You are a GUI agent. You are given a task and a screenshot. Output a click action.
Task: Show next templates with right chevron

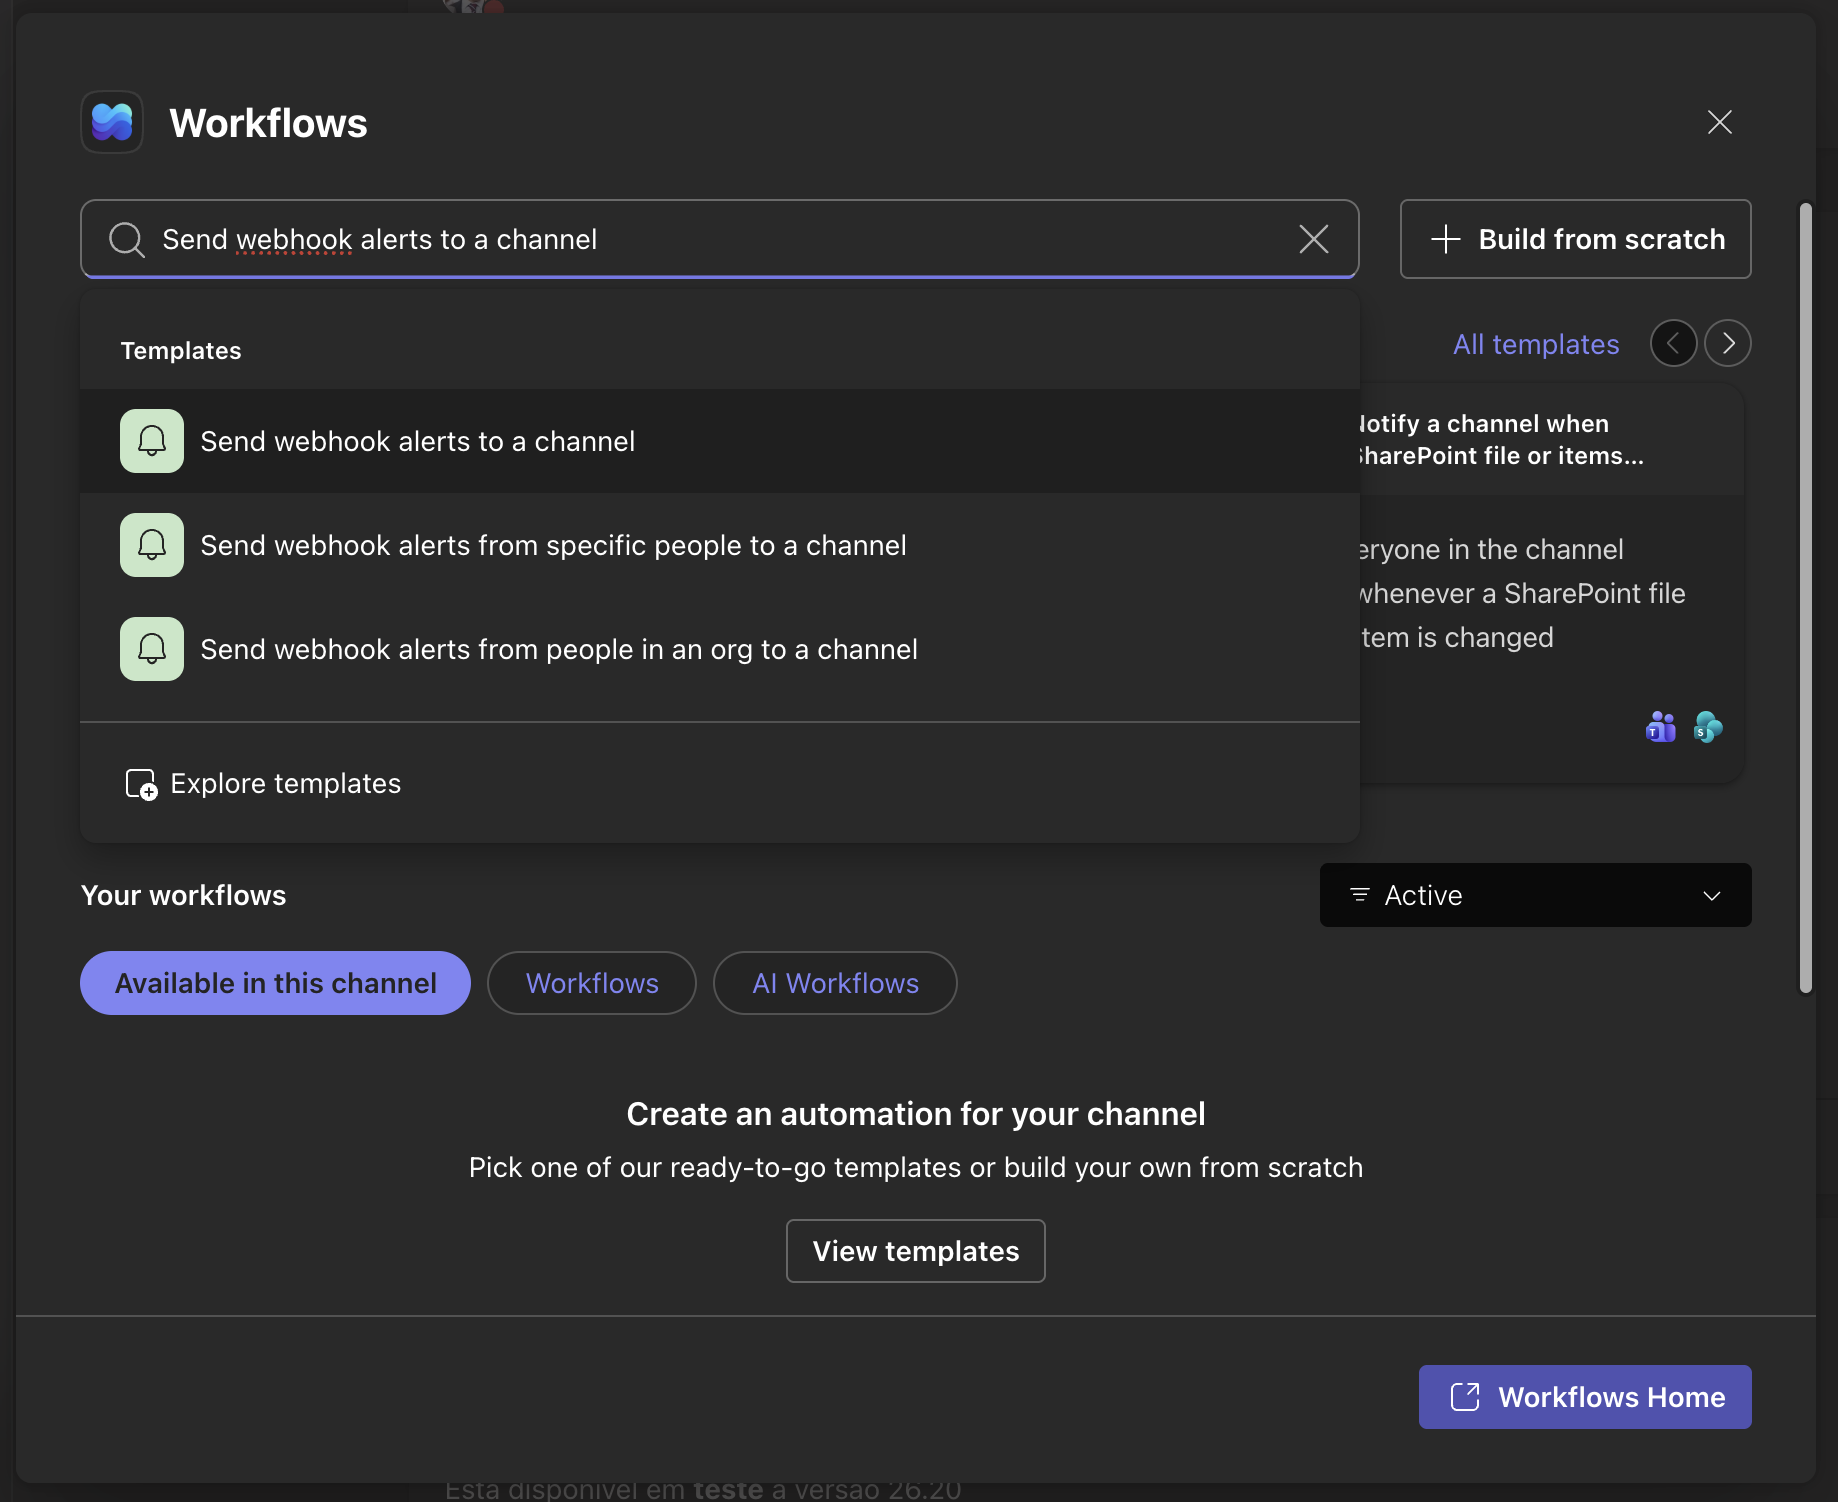click(1728, 343)
